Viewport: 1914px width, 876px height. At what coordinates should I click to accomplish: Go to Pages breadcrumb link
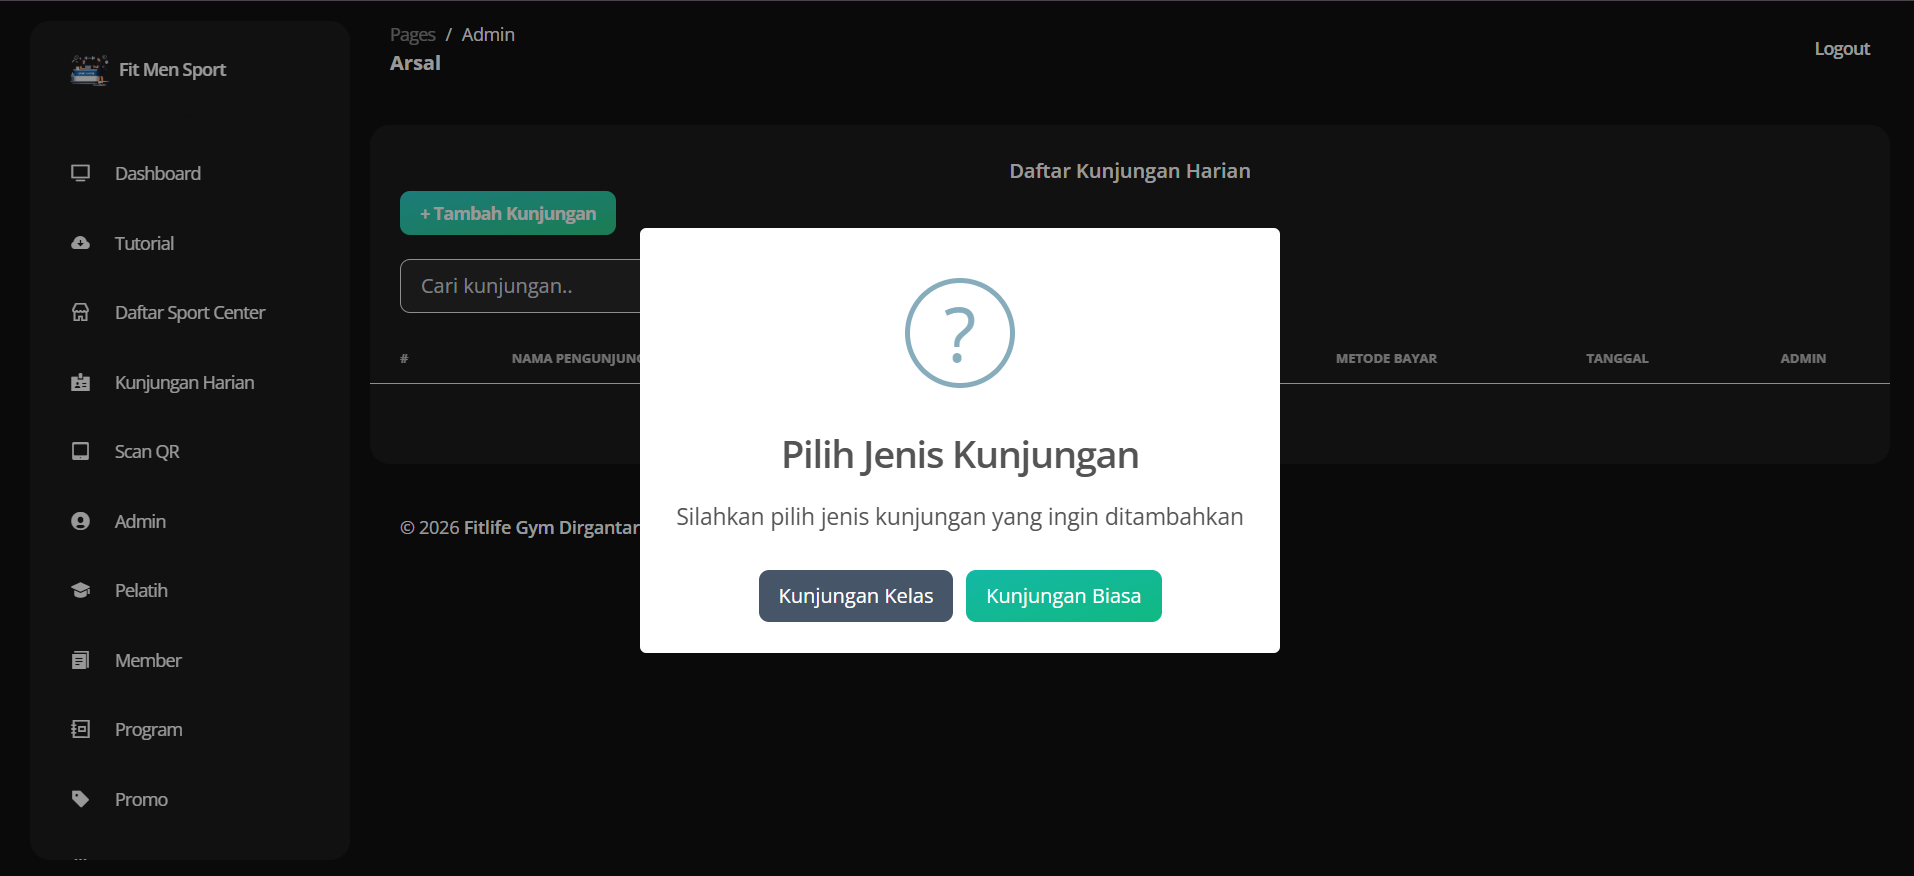pyautogui.click(x=412, y=35)
